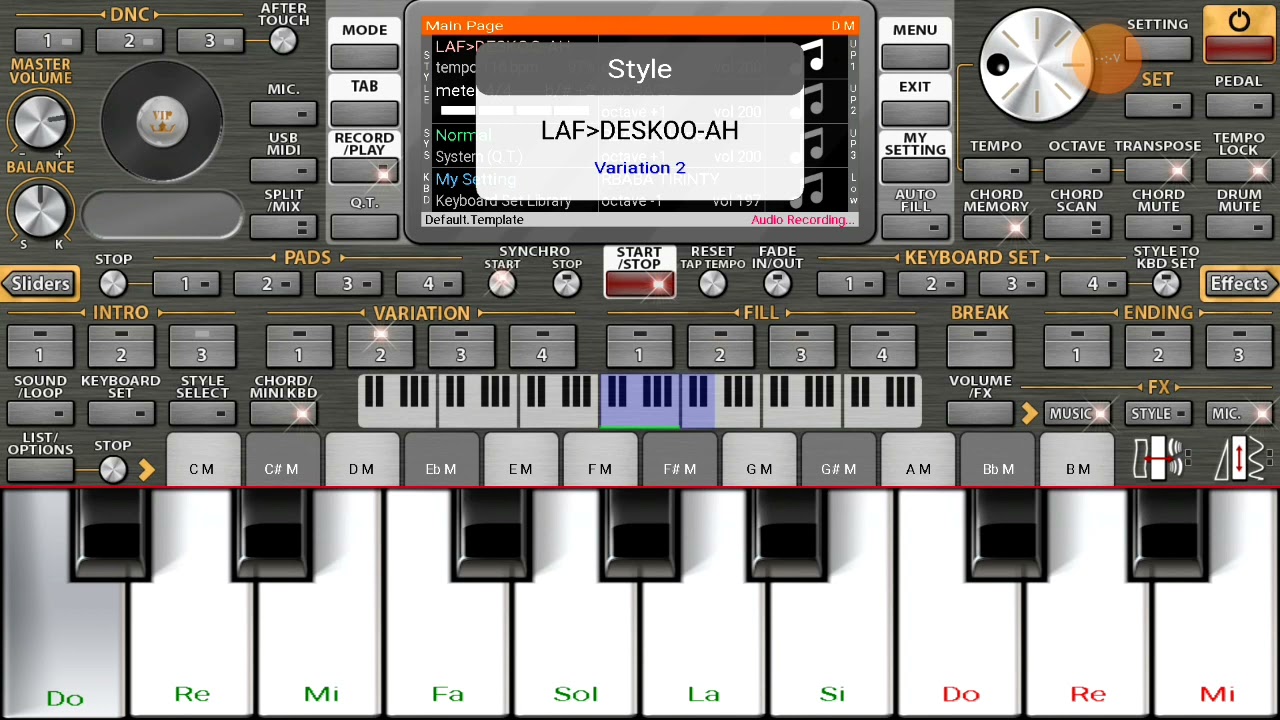This screenshot has width=1280, height=720.
Task: Select the MUSIC FX tab
Action: [x=1077, y=413]
